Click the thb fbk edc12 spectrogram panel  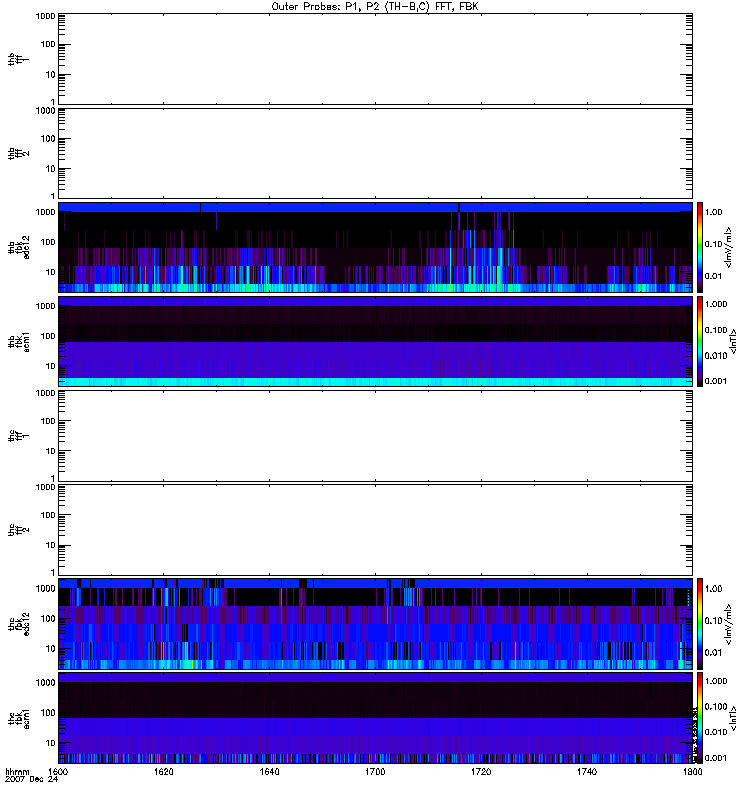pyautogui.click(x=375, y=247)
